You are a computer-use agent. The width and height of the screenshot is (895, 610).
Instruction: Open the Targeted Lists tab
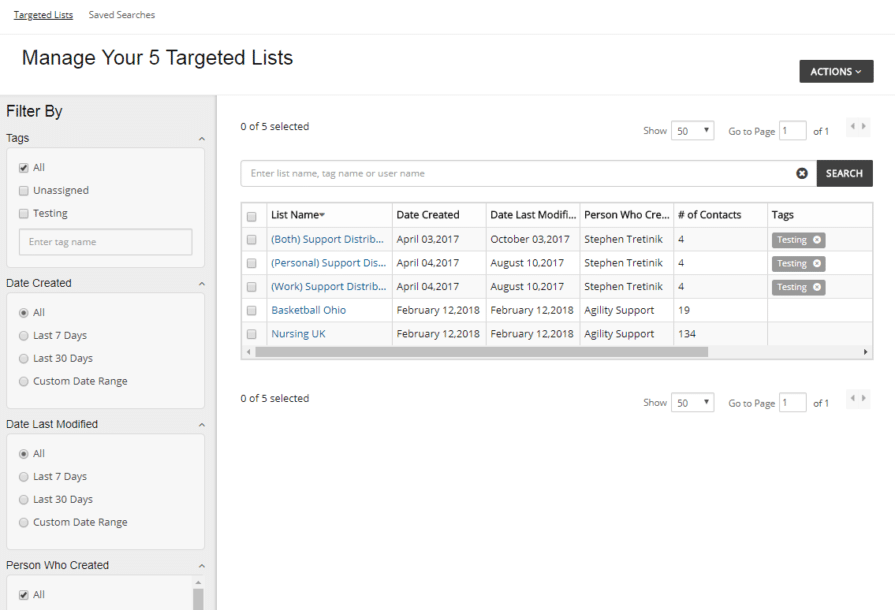[44, 15]
